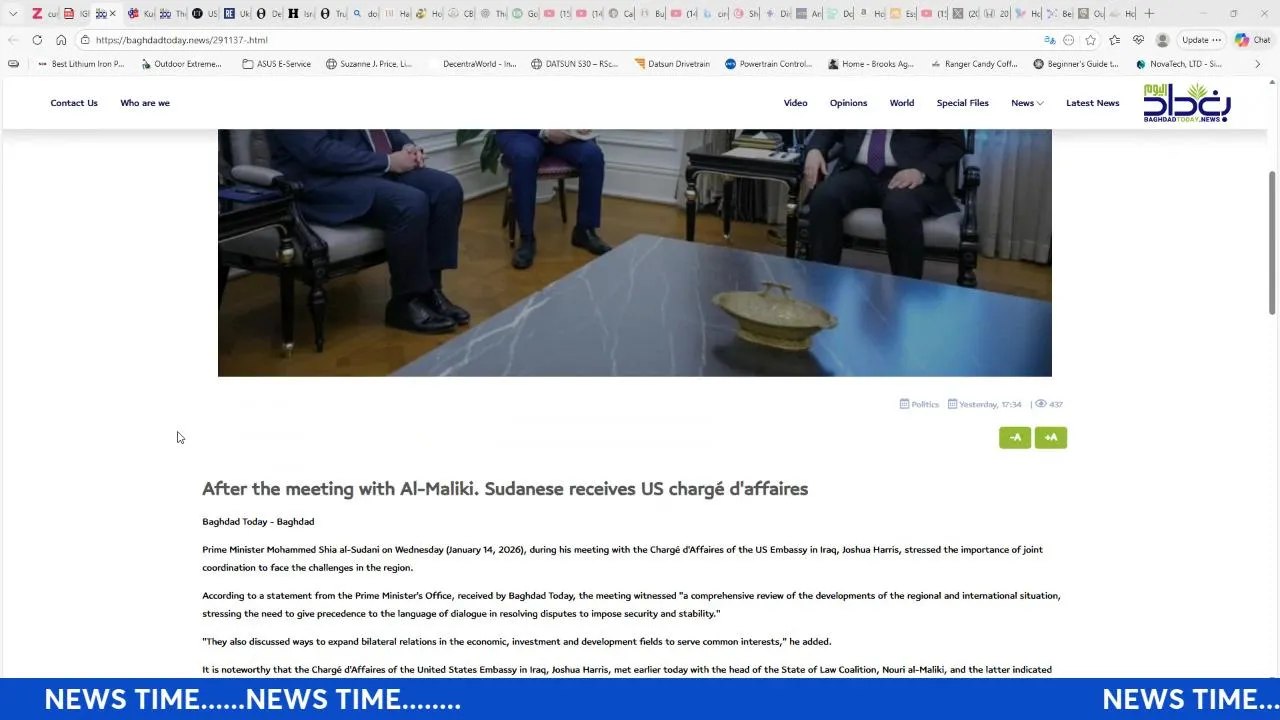Open DecentraWorld bookmark
The height and width of the screenshot is (720, 1280).
tap(473, 64)
